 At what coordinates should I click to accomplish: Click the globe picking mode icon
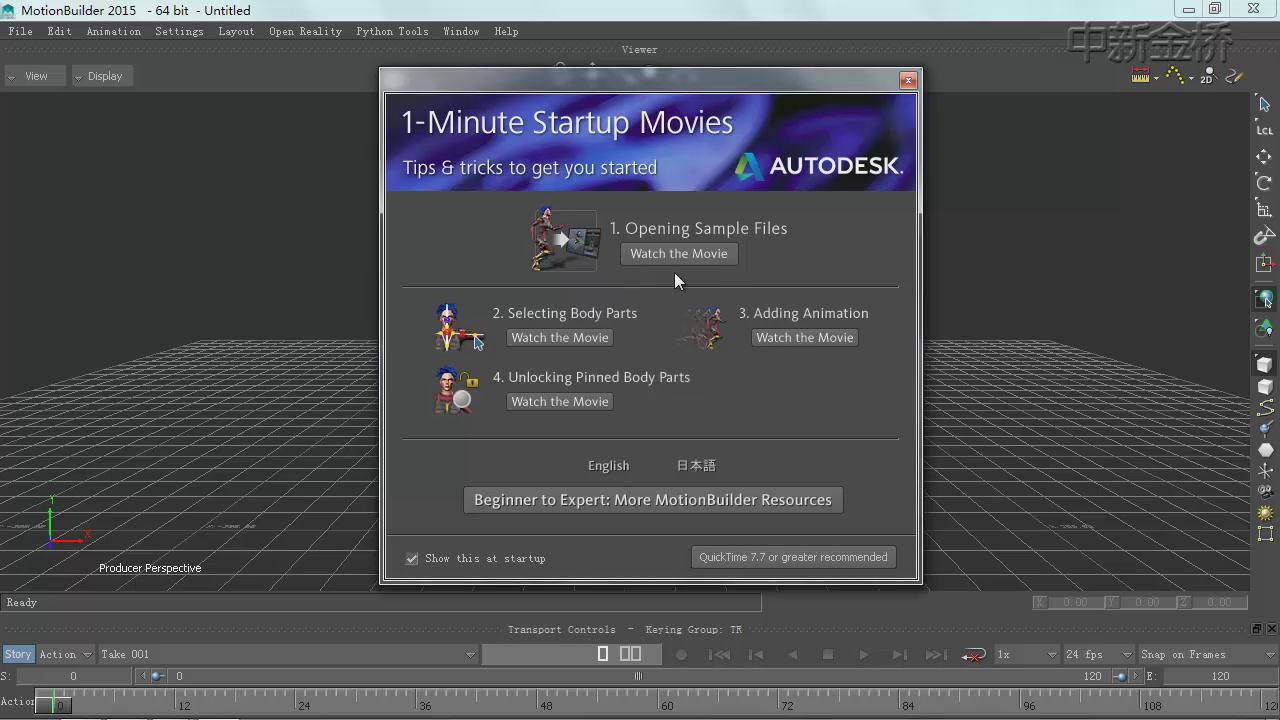tap(1264, 299)
